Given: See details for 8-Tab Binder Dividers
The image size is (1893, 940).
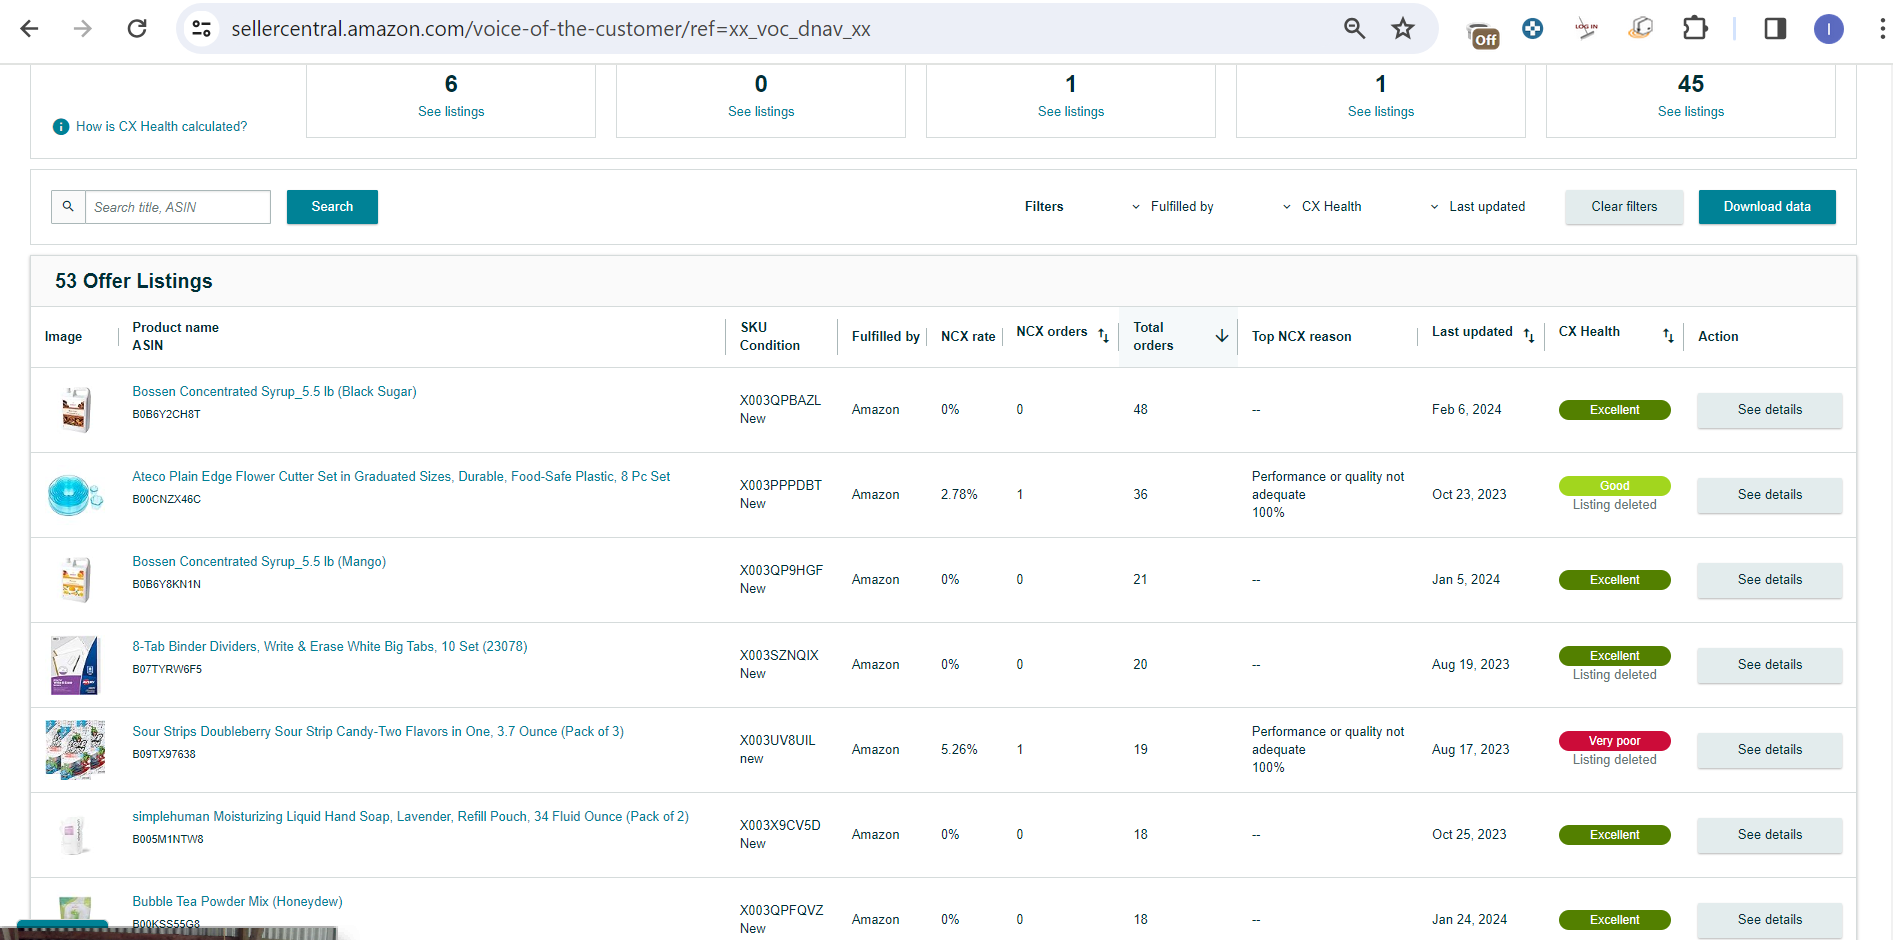Looking at the screenshot, I should pyautogui.click(x=1769, y=665).
